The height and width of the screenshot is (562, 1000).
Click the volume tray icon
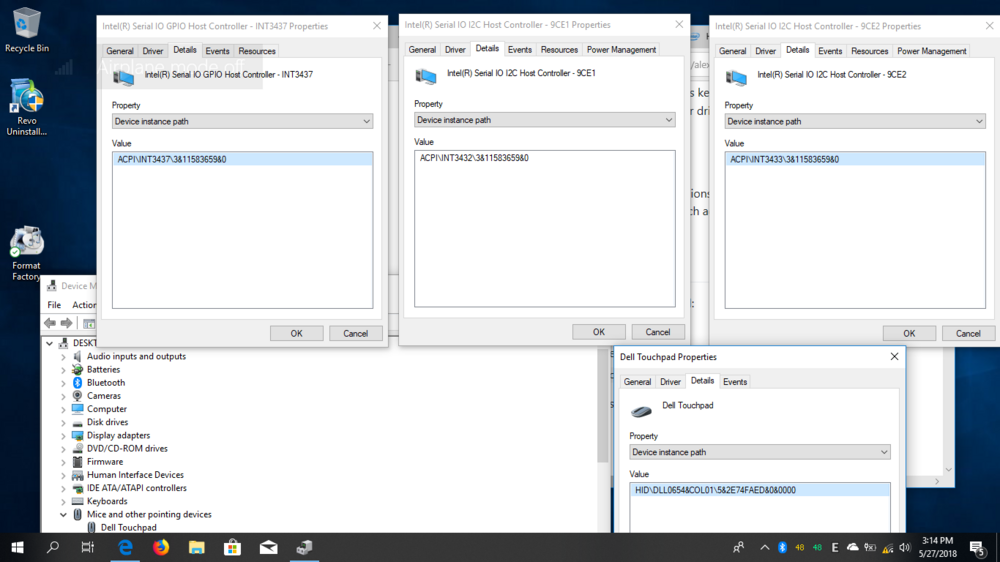(x=905, y=547)
